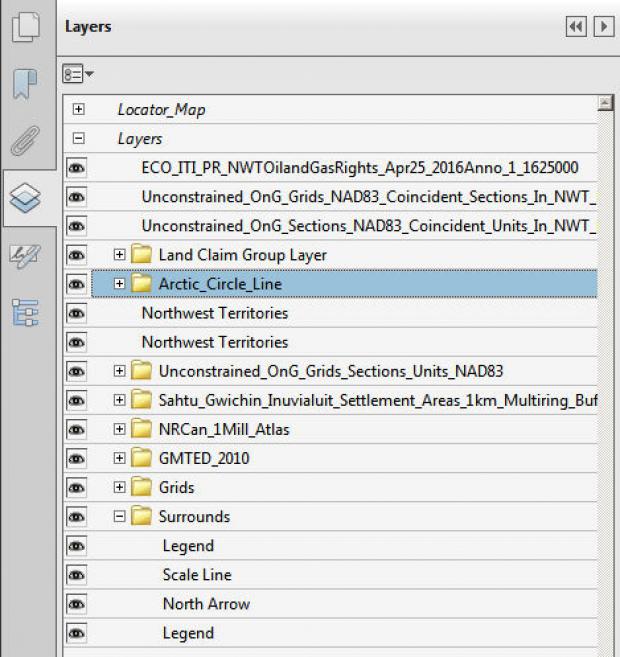Click the Grids folder icon
This screenshot has height=657, width=620.
coord(141,487)
